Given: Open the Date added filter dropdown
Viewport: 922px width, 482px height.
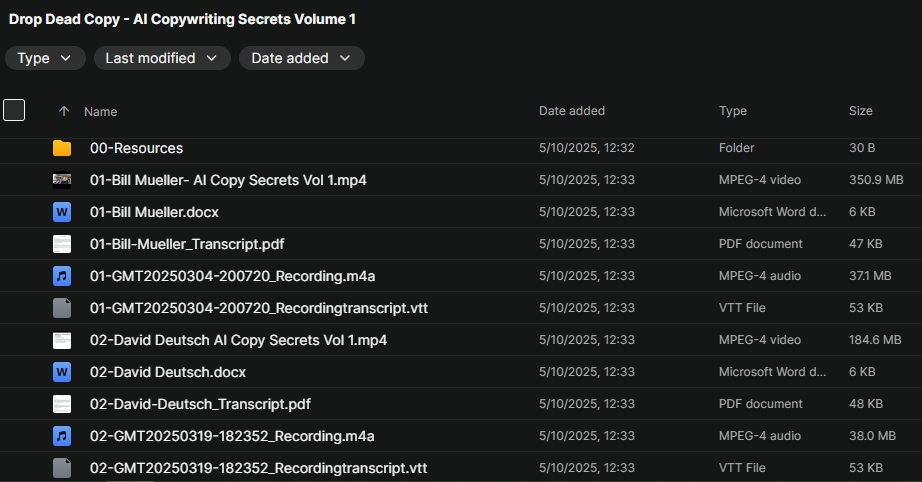Looking at the screenshot, I should click(x=301, y=58).
